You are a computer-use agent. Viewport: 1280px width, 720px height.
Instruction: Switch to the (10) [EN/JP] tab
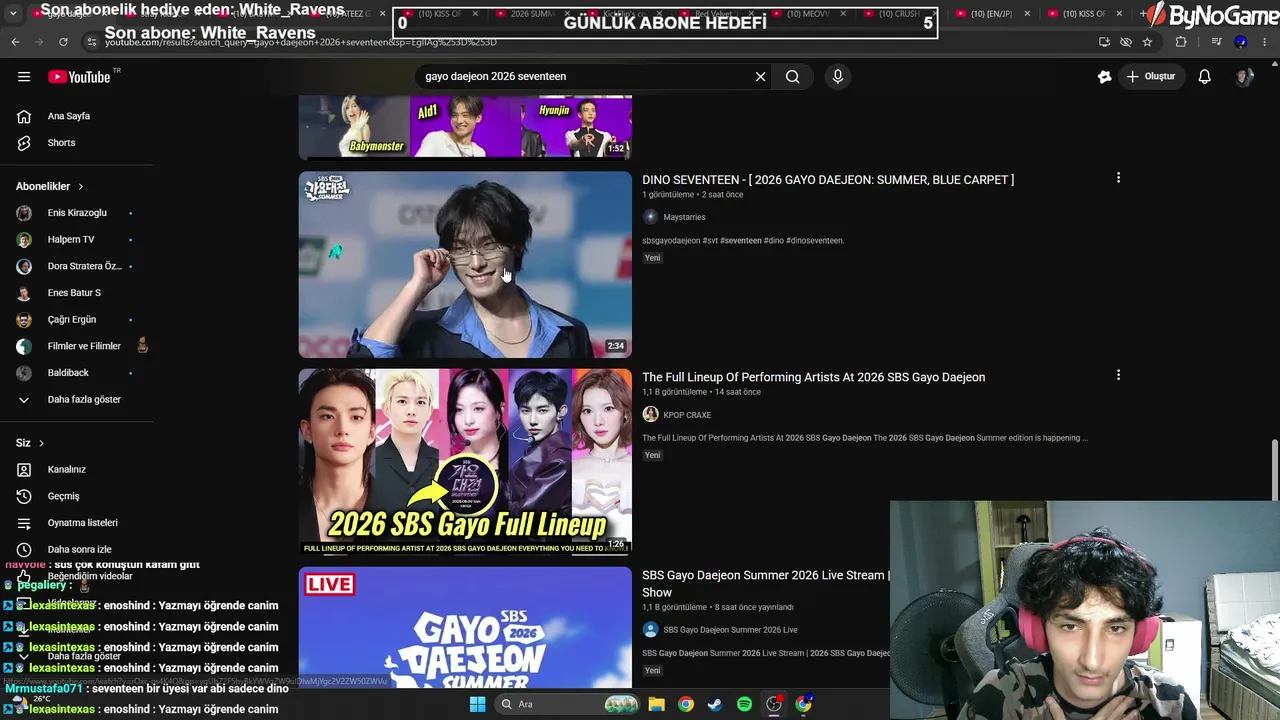991,14
